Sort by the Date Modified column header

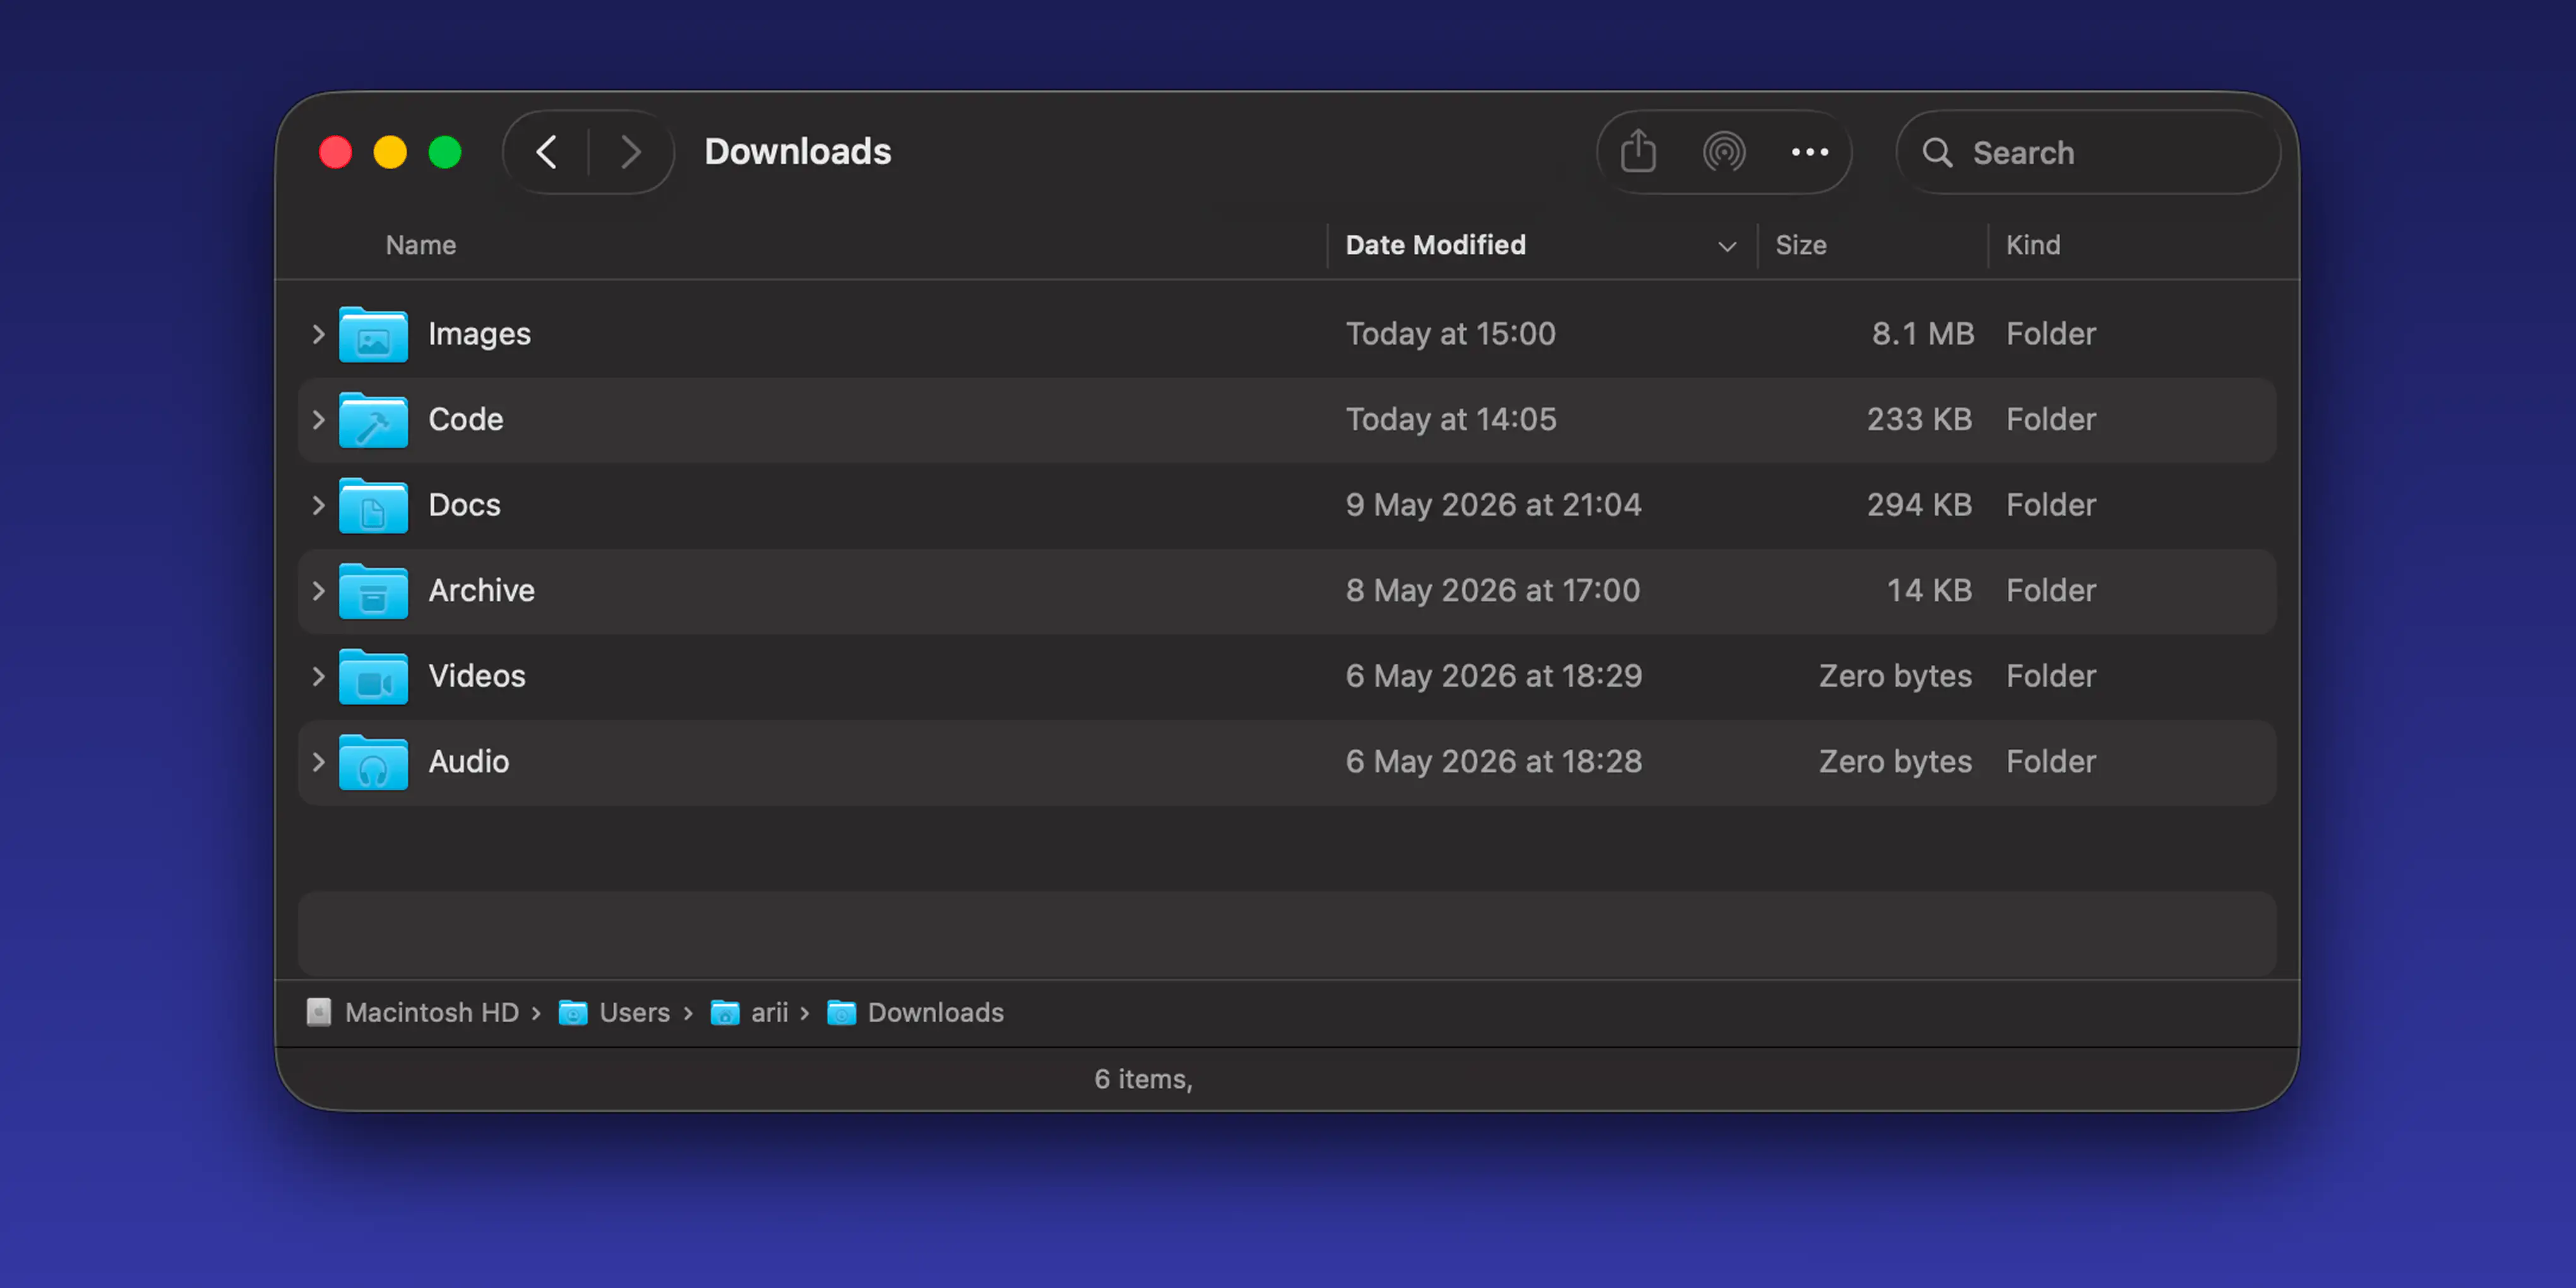[x=1435, y=245]
